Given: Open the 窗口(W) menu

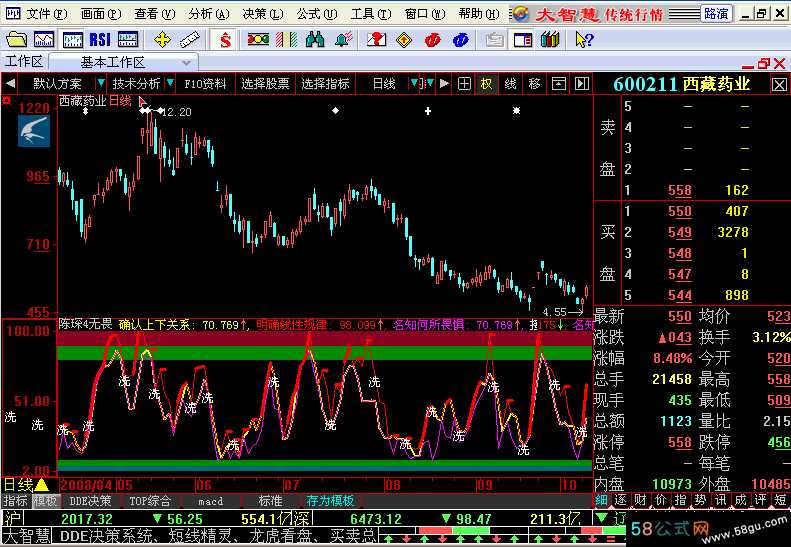Looking at the screenshot, I should (425, 14).
